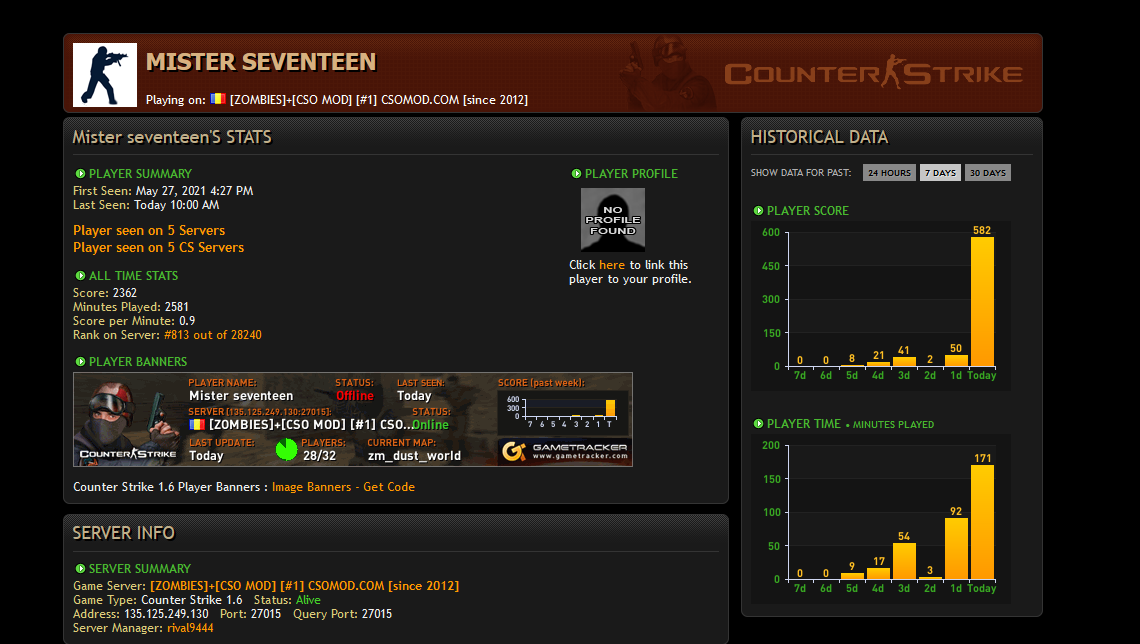
Task: Switch to 30 Days historical data
Action: [987, 173]
